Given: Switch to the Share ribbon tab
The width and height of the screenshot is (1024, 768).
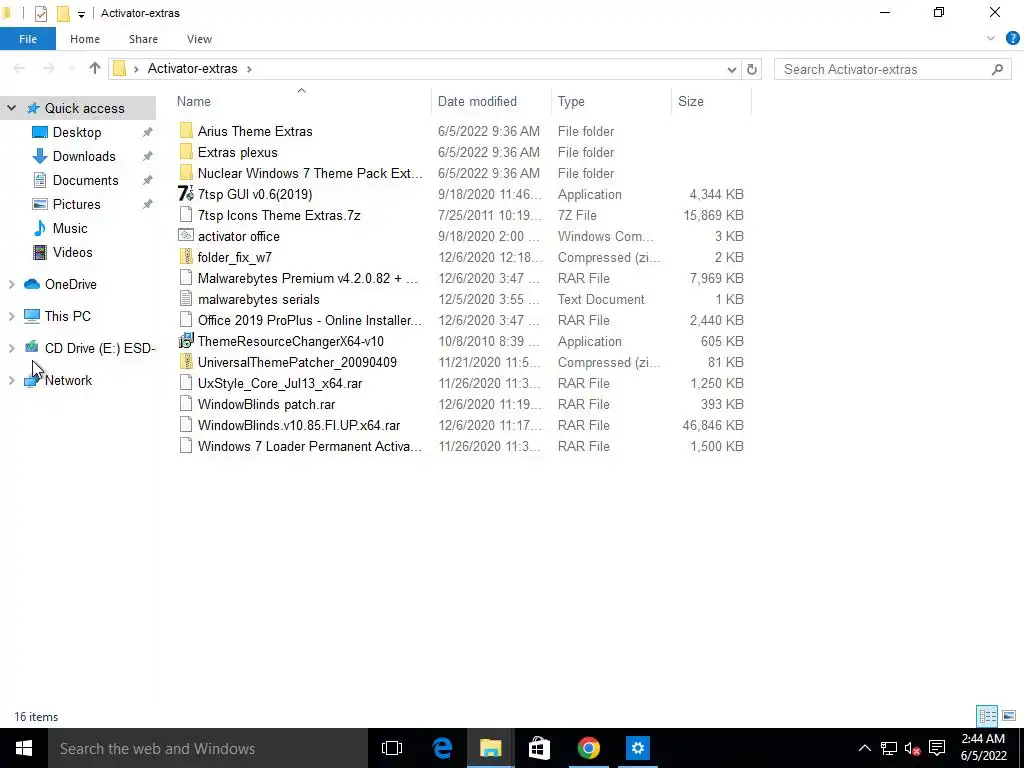Looking at the screenshot, I should (143, 39).
